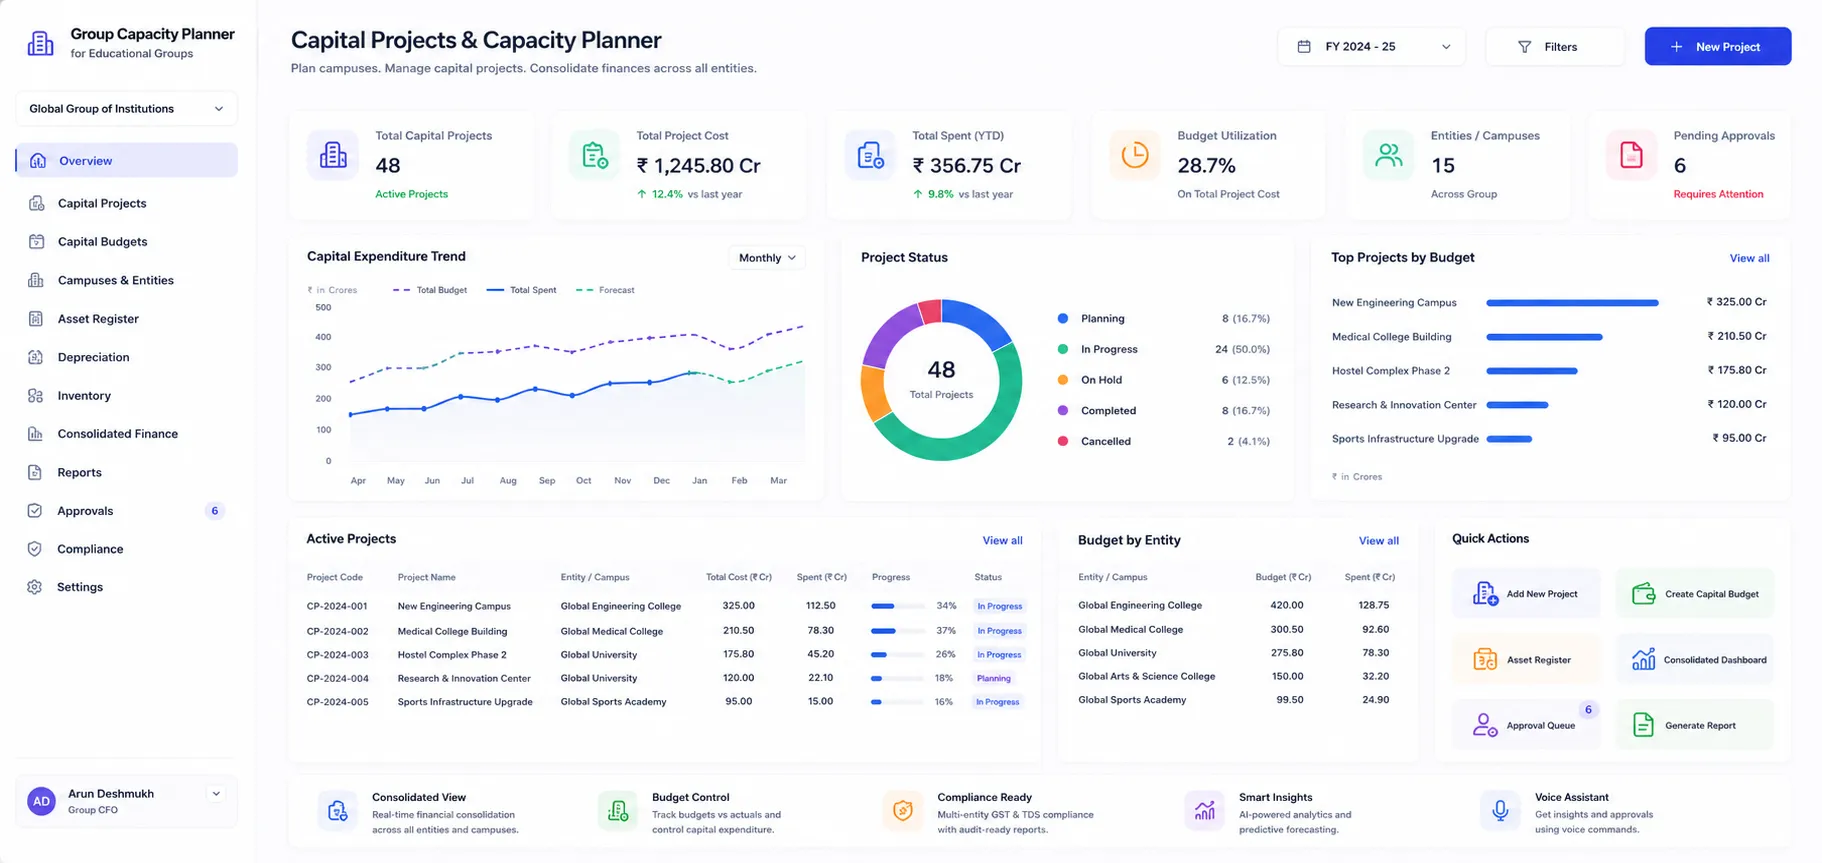Click project code CP-2024-003
Viewport: 1822px width, 863px height.
point(337,655)
